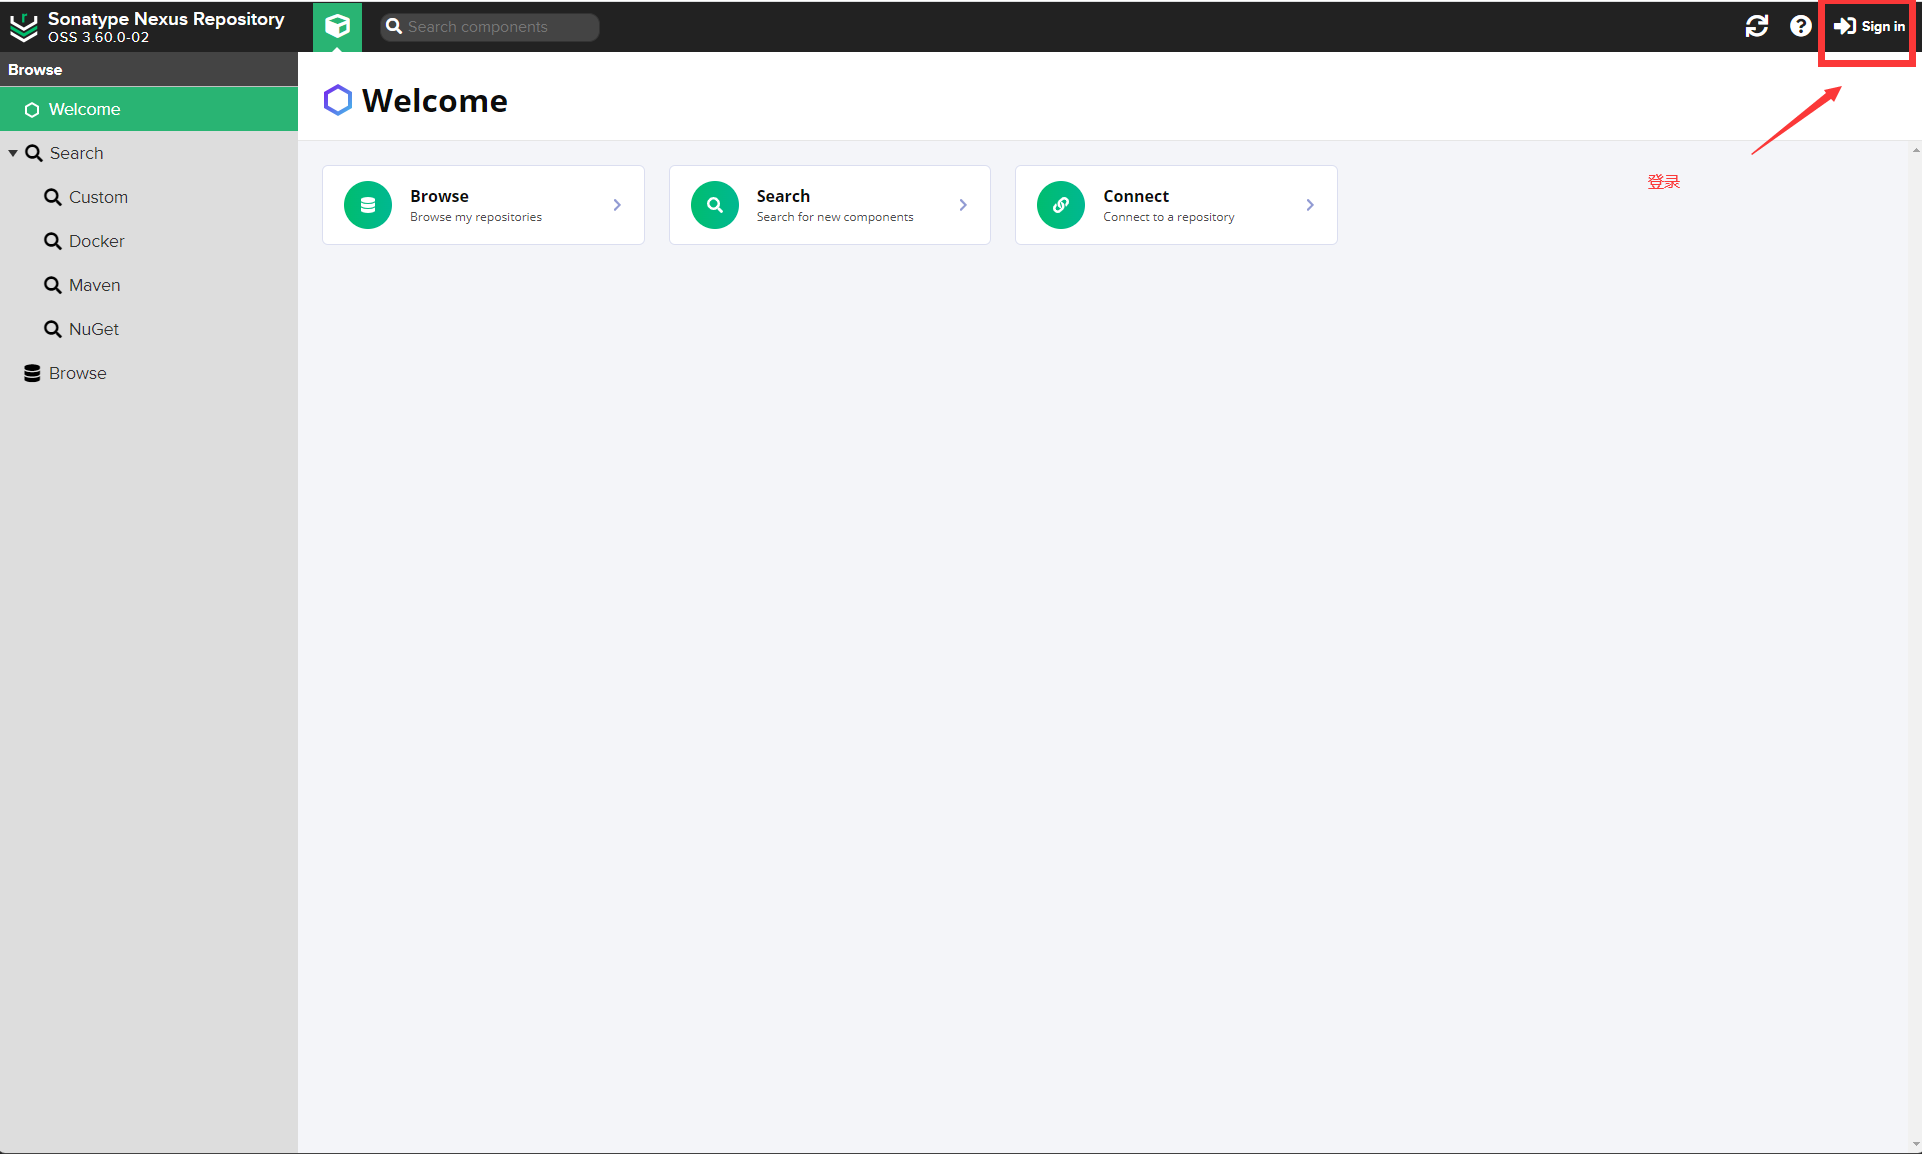
Task: Click the magnifier icon in the search box
Action: pyautogui.click(x=394, y=27)
